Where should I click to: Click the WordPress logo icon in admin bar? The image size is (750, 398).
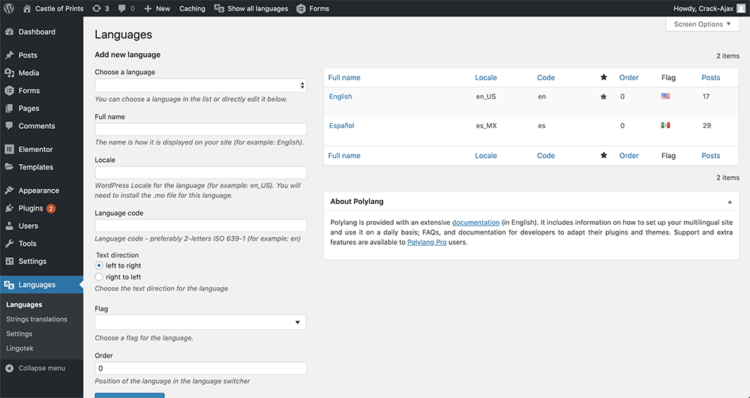(9, 9)
